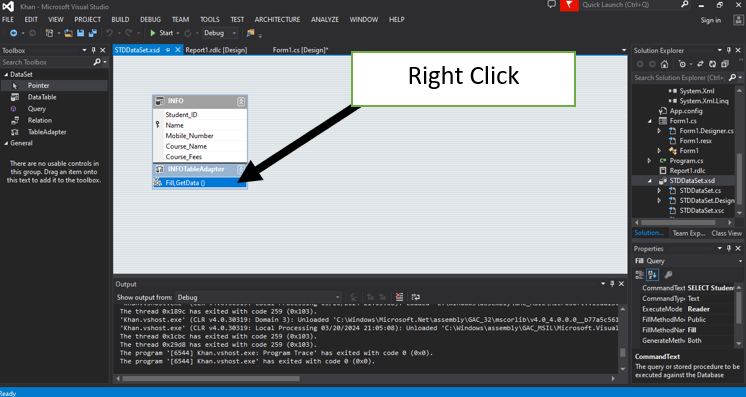Click the Find in Files toolbar icon

(x=250, y=33)
